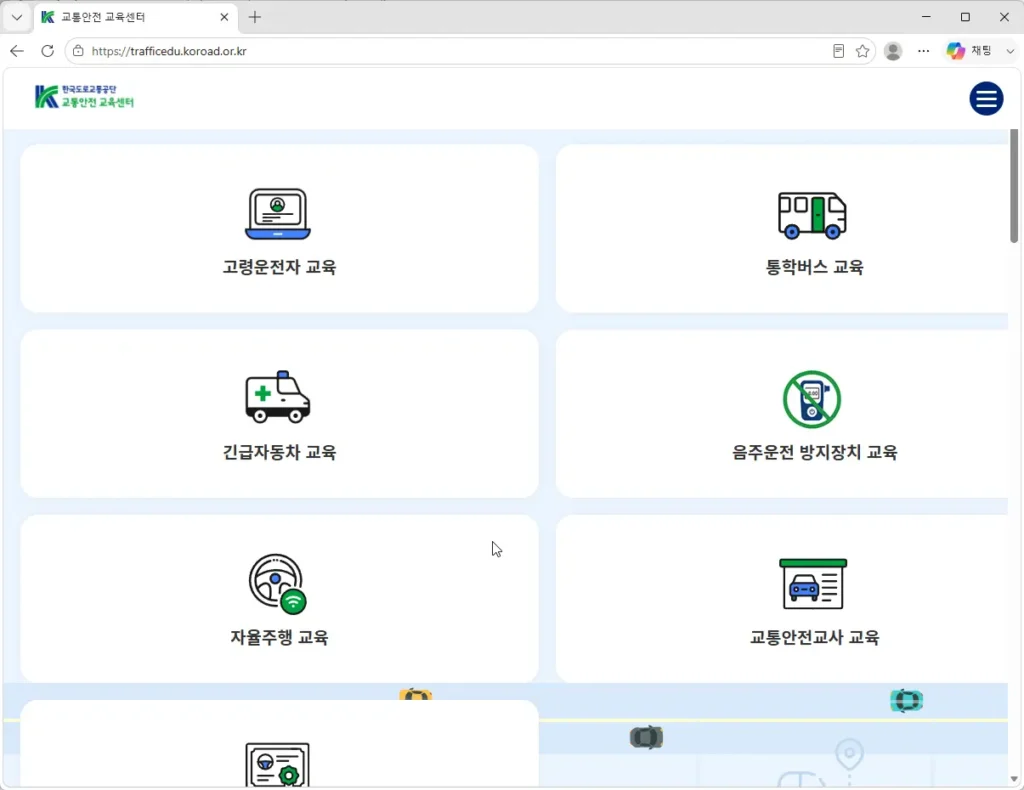Screen dimensions: 1024x790
Task: Open the tab search dropdown
Action: pyautogui.click(x=17, y=17)
